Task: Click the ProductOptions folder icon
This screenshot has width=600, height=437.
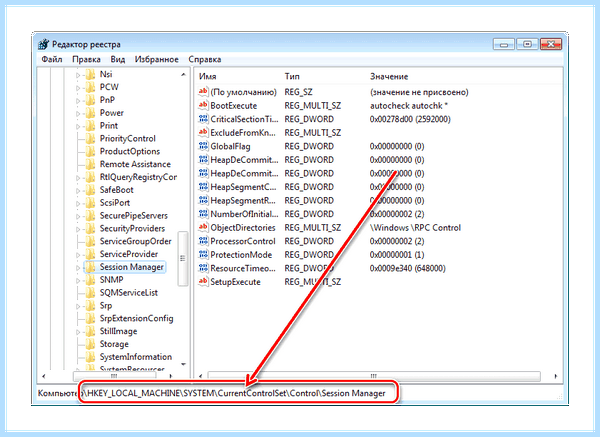Action: coord(90,151)
